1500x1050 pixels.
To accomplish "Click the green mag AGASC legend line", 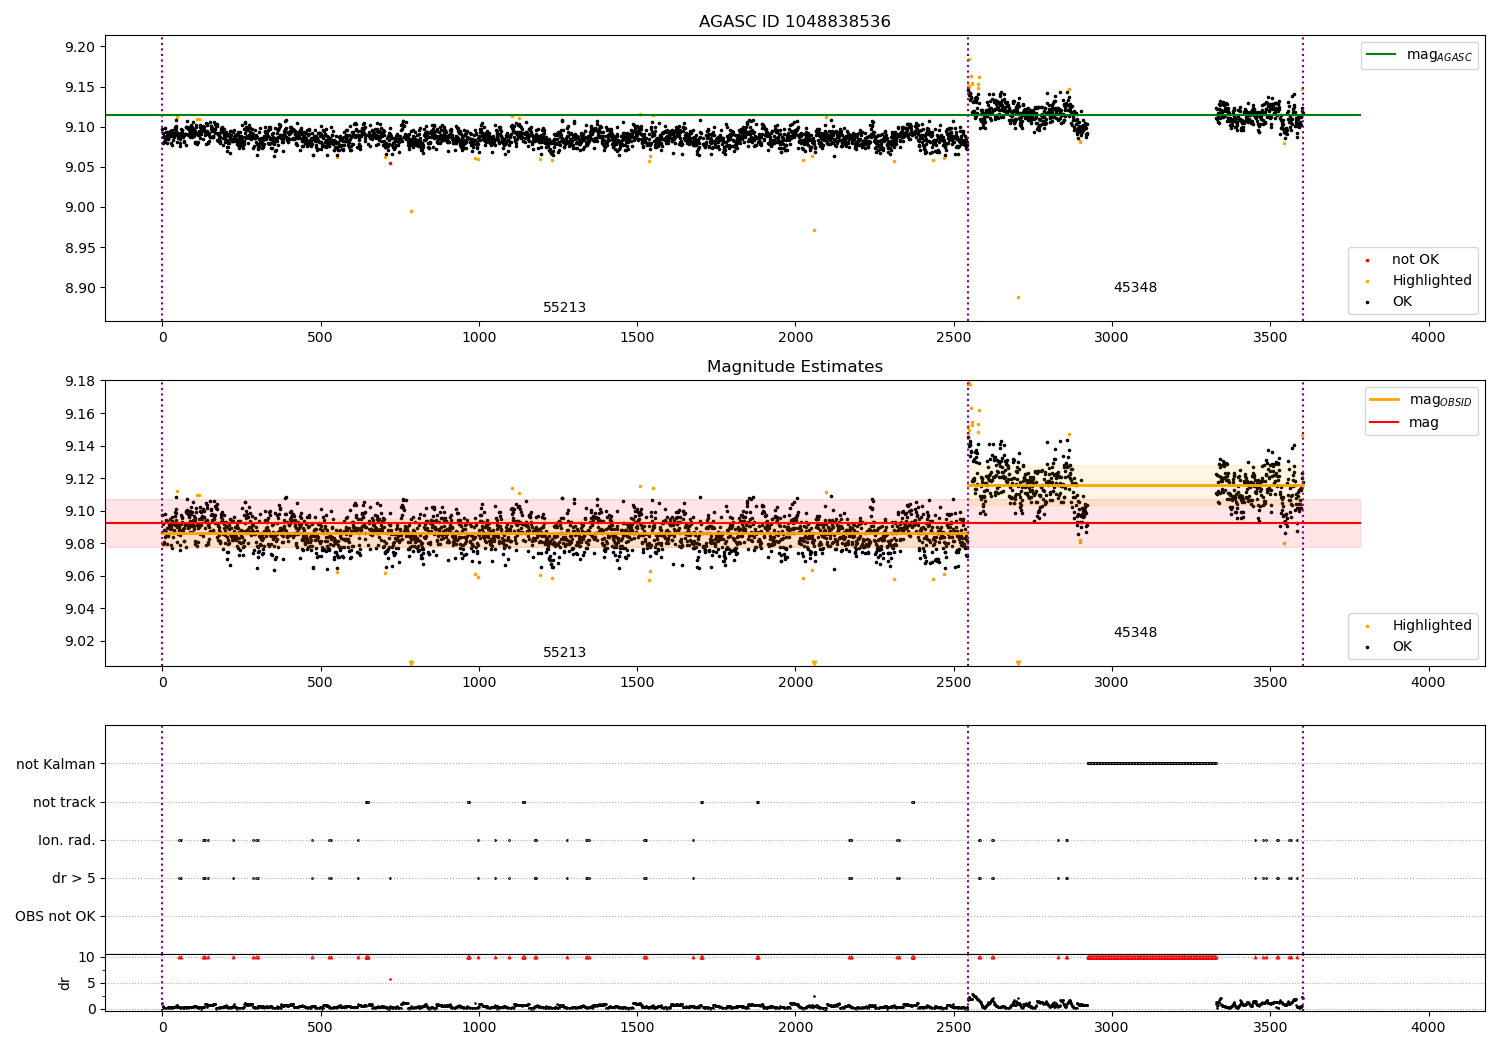I will [x=1382, y=55].
